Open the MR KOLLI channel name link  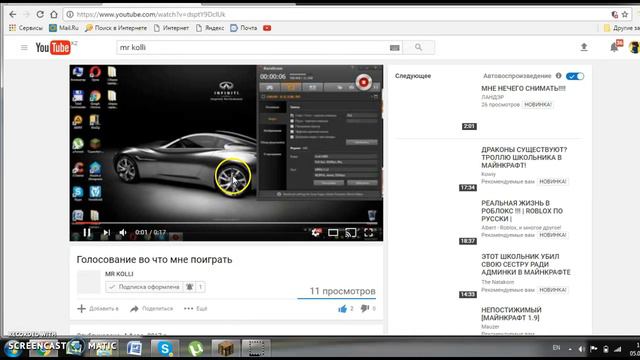pos(119,274)
